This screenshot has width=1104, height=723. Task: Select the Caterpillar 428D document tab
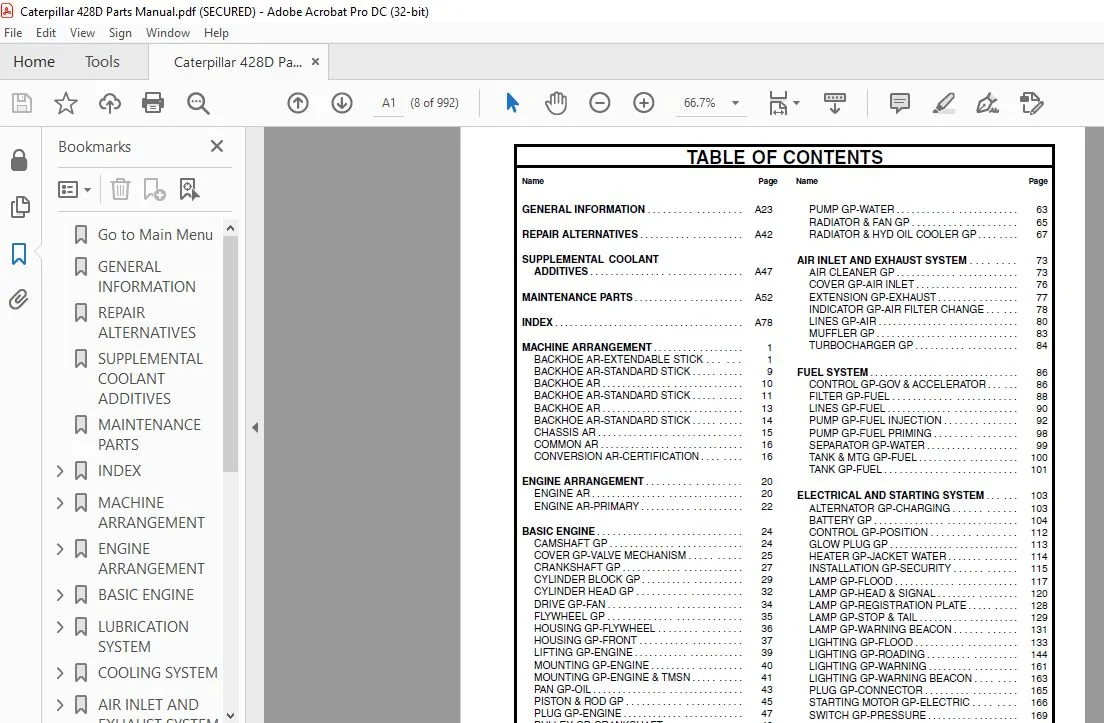237,62
